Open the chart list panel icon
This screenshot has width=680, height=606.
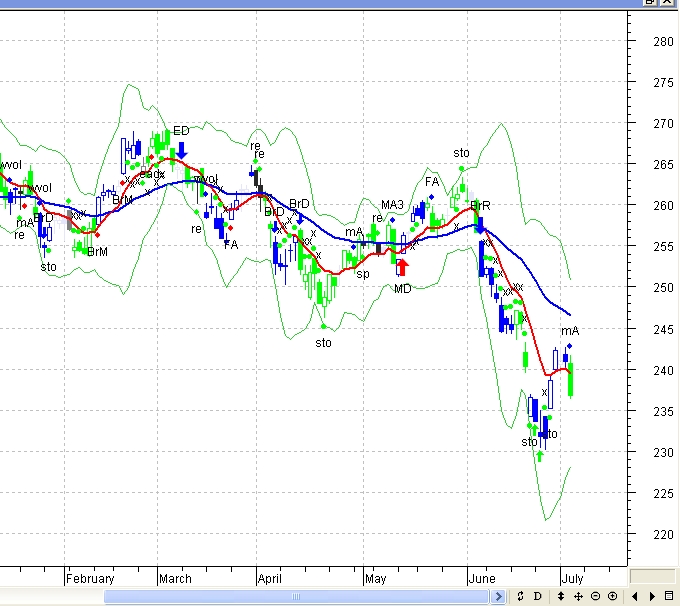click(668, 597)
